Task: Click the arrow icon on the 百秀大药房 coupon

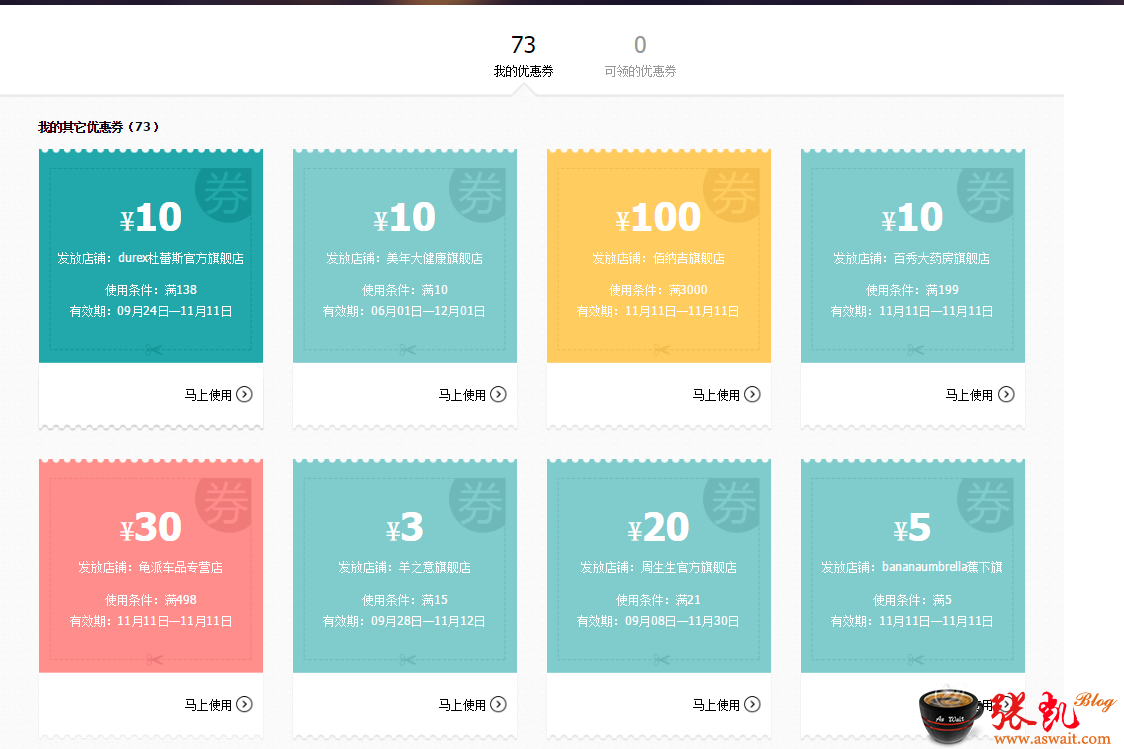Action: click(1006, 395)
